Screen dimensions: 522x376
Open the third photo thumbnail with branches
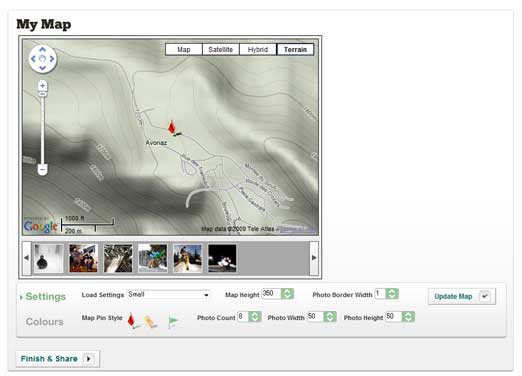(x=118, y=258)
